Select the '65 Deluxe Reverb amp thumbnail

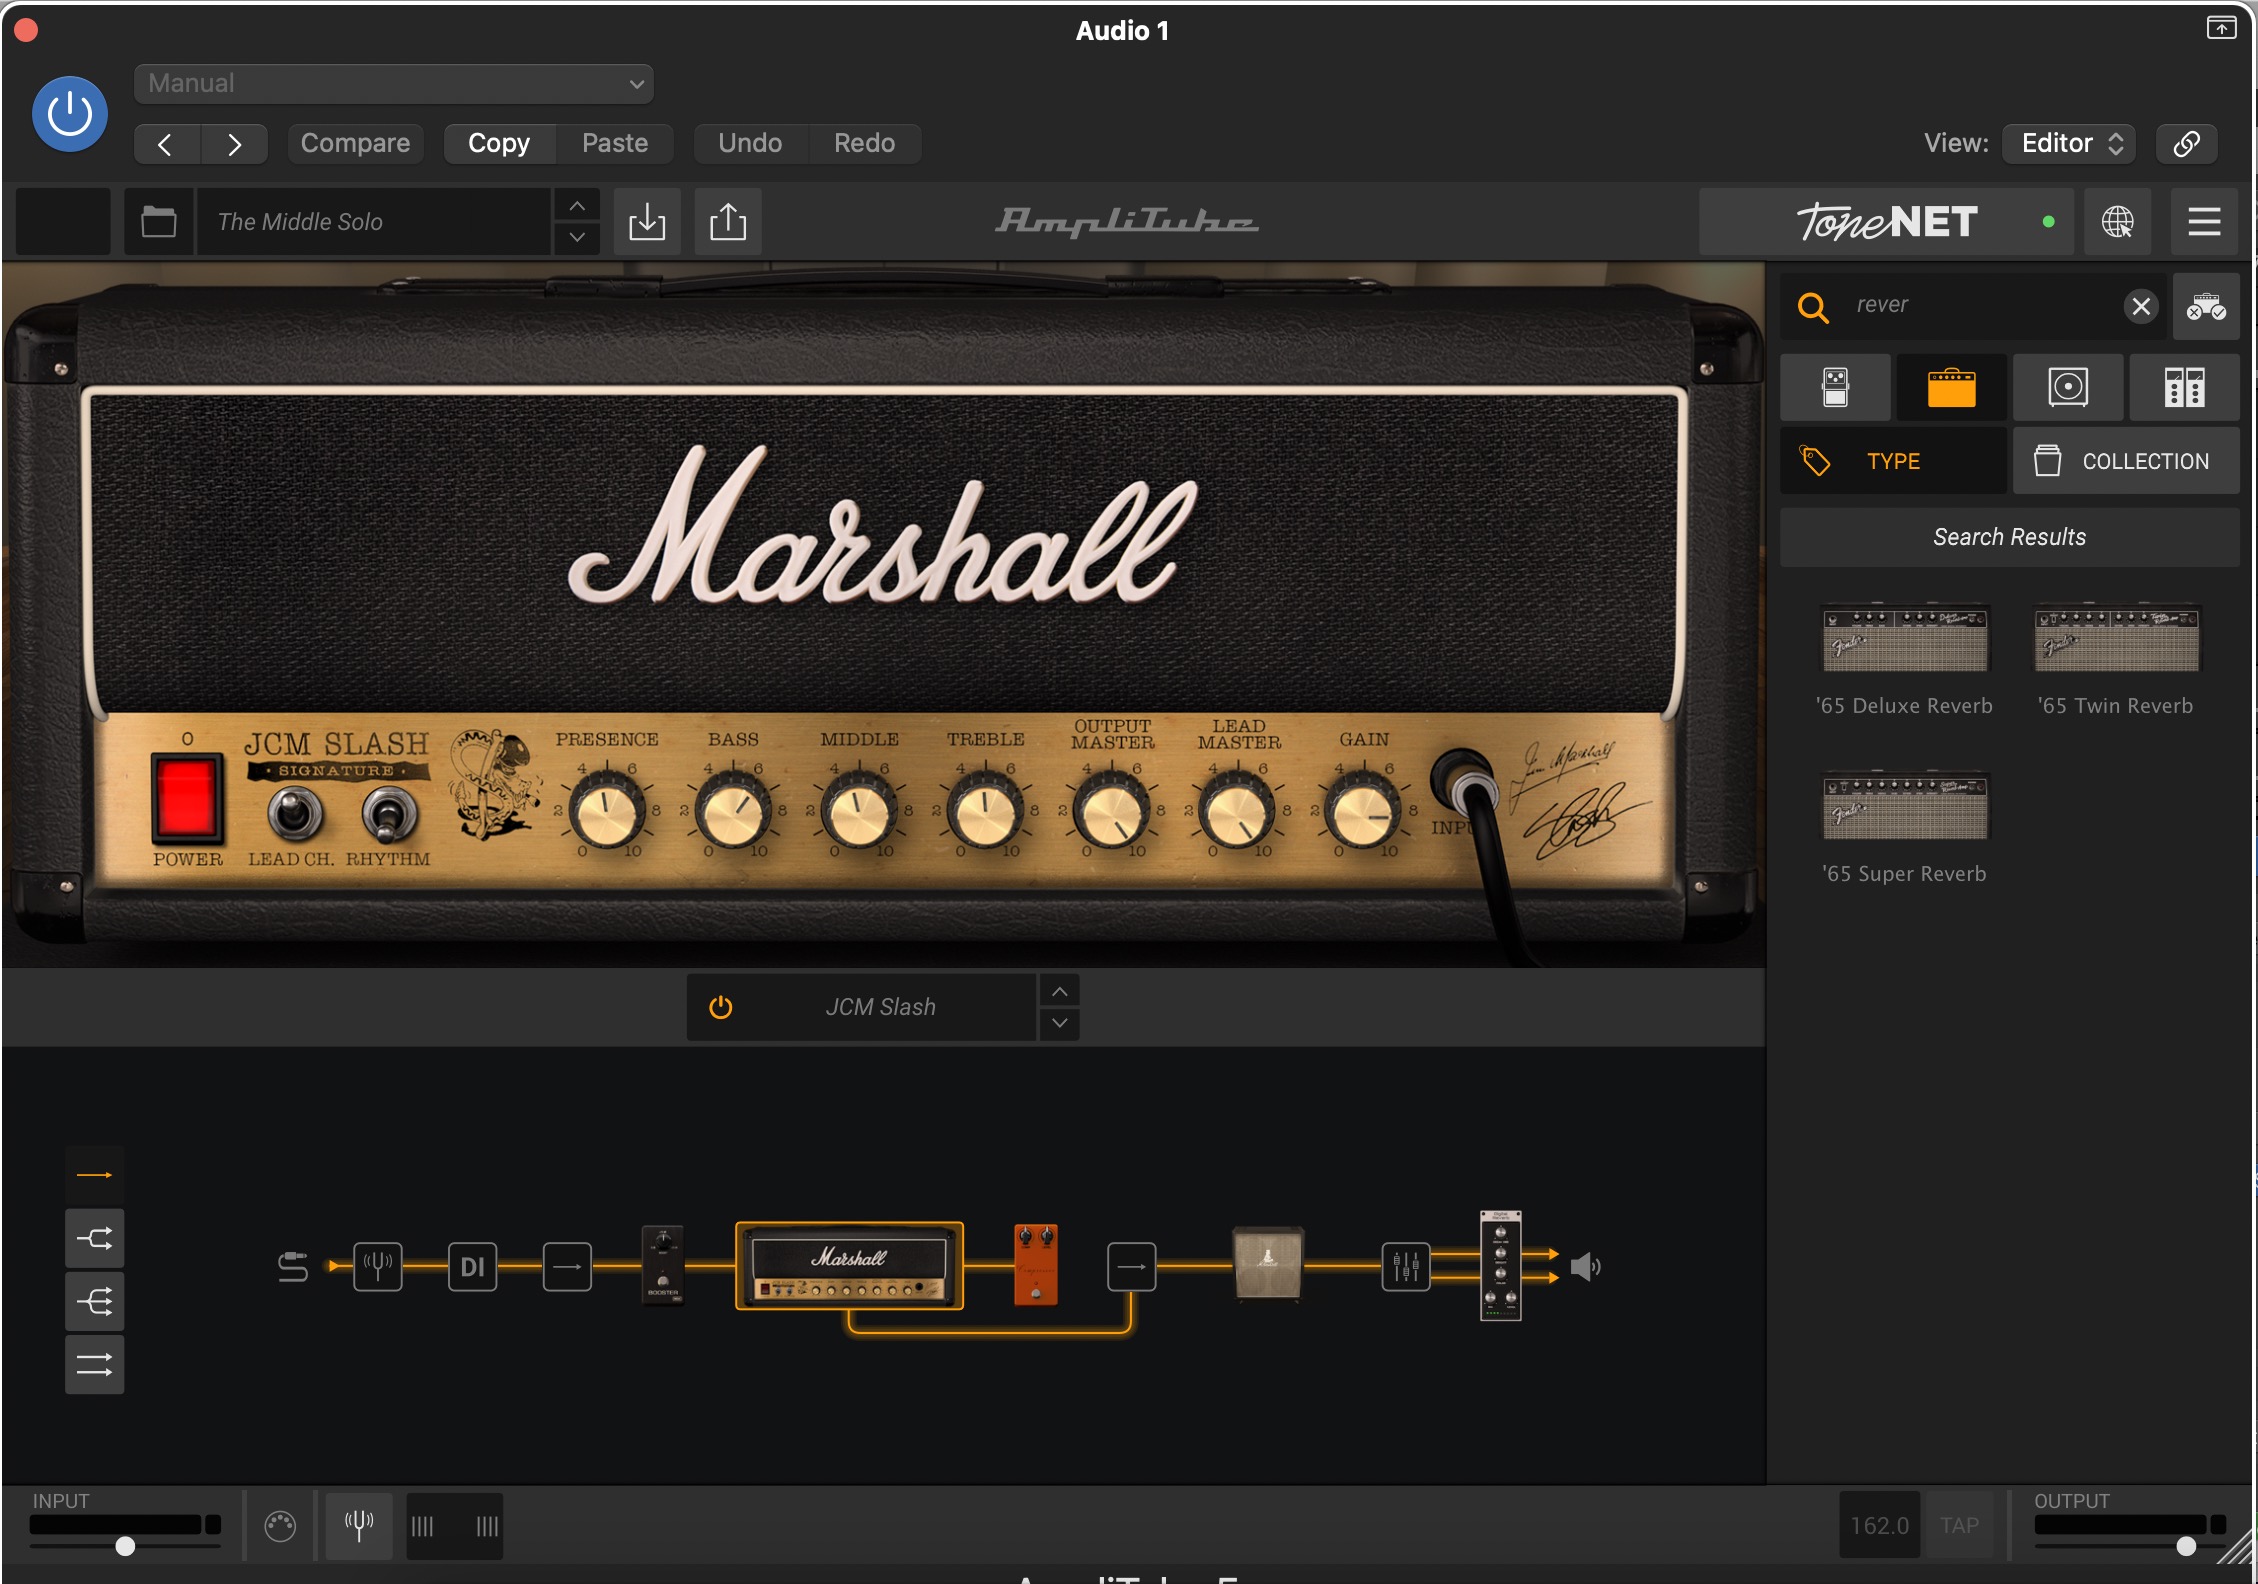(1905, 638)
